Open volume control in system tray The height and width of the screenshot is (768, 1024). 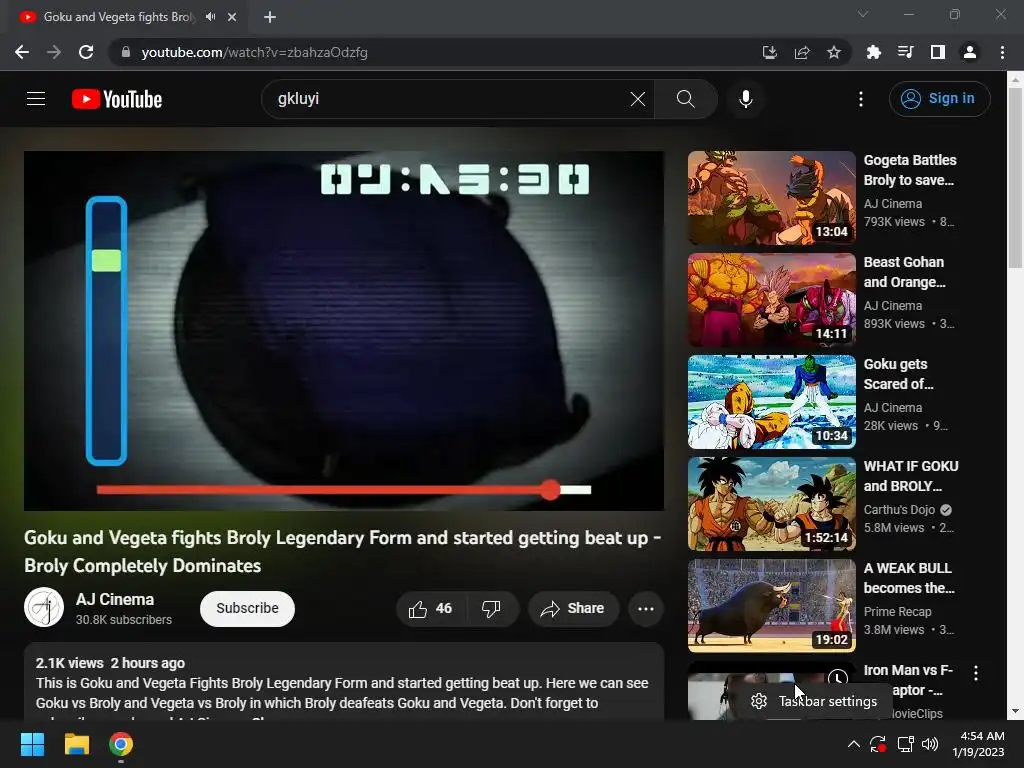(930, 744)
